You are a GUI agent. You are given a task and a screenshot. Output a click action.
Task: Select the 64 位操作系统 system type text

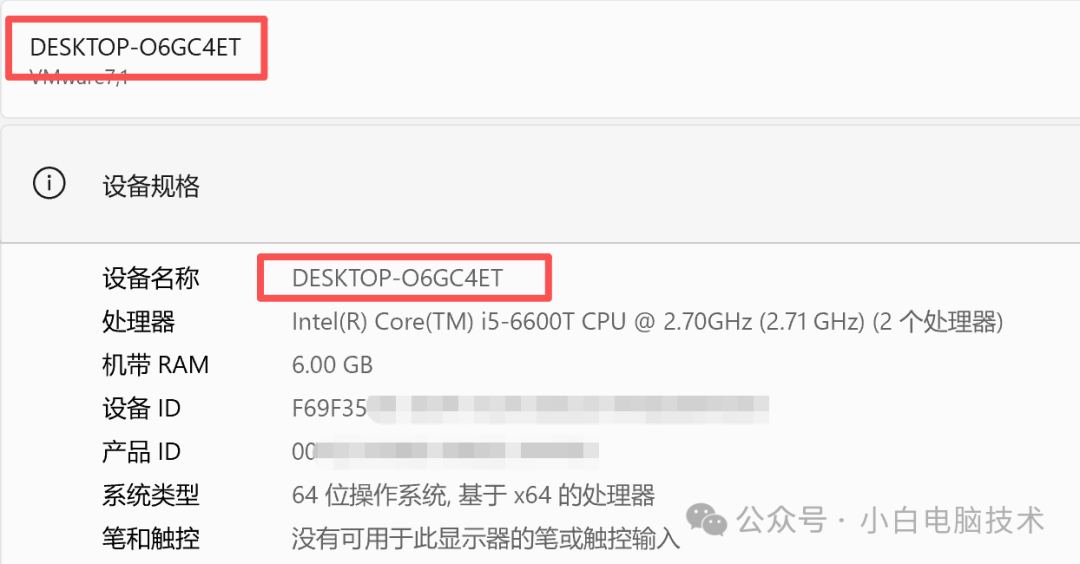click(473, 495)
